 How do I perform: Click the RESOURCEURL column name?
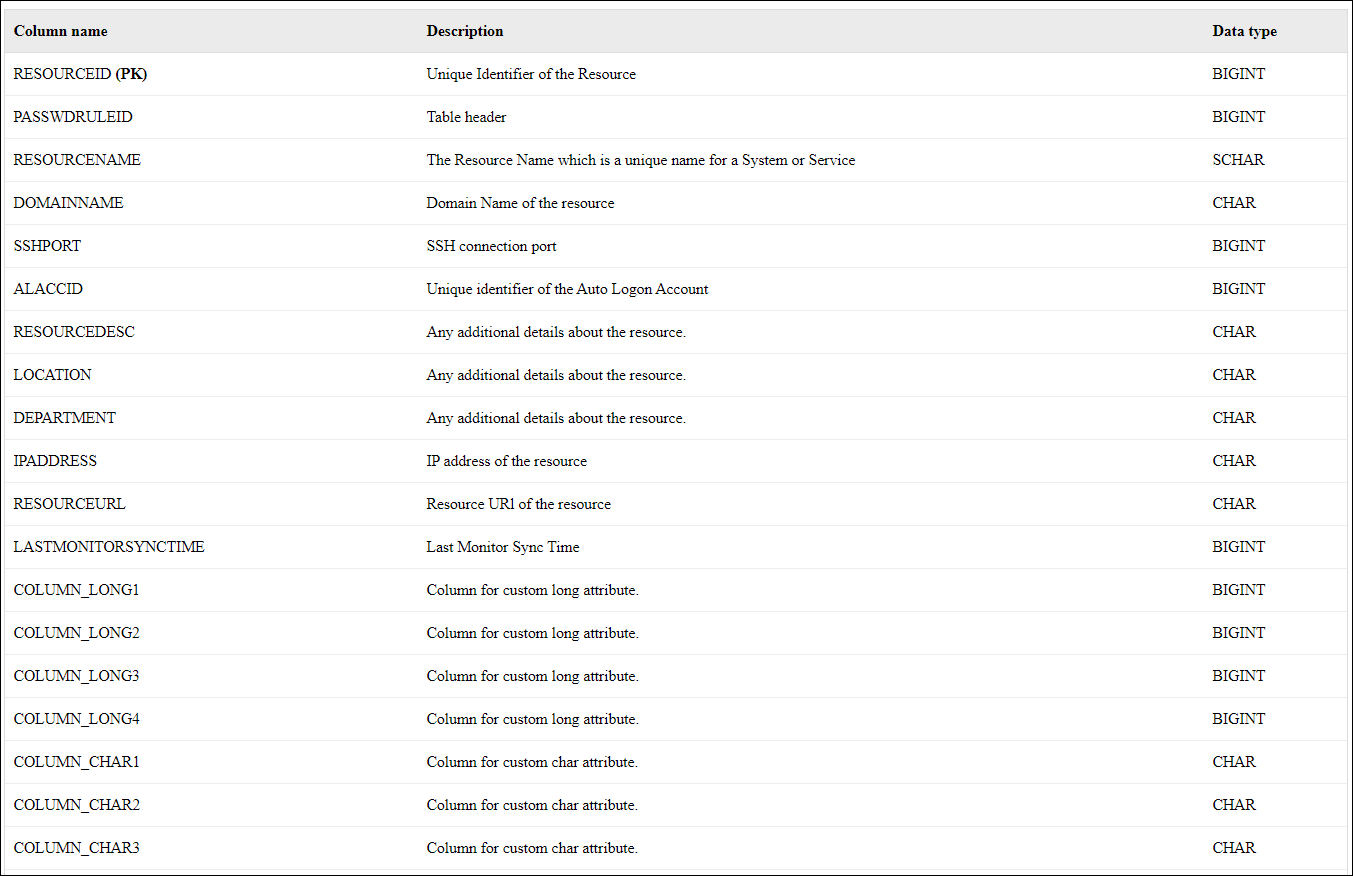(x=70, y=504)
